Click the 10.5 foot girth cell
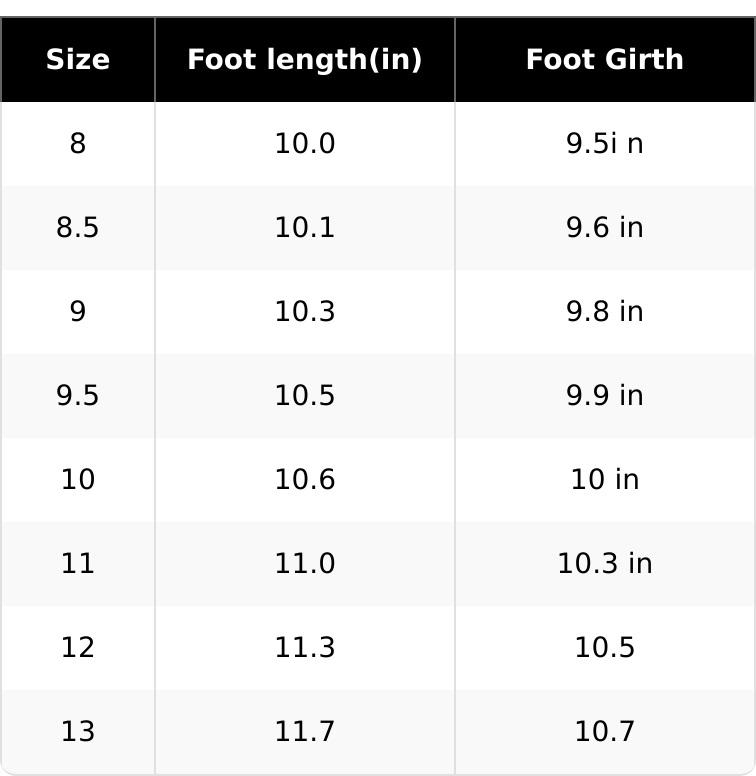Screen dimensions: 756x776 click(x=605, y=648)
